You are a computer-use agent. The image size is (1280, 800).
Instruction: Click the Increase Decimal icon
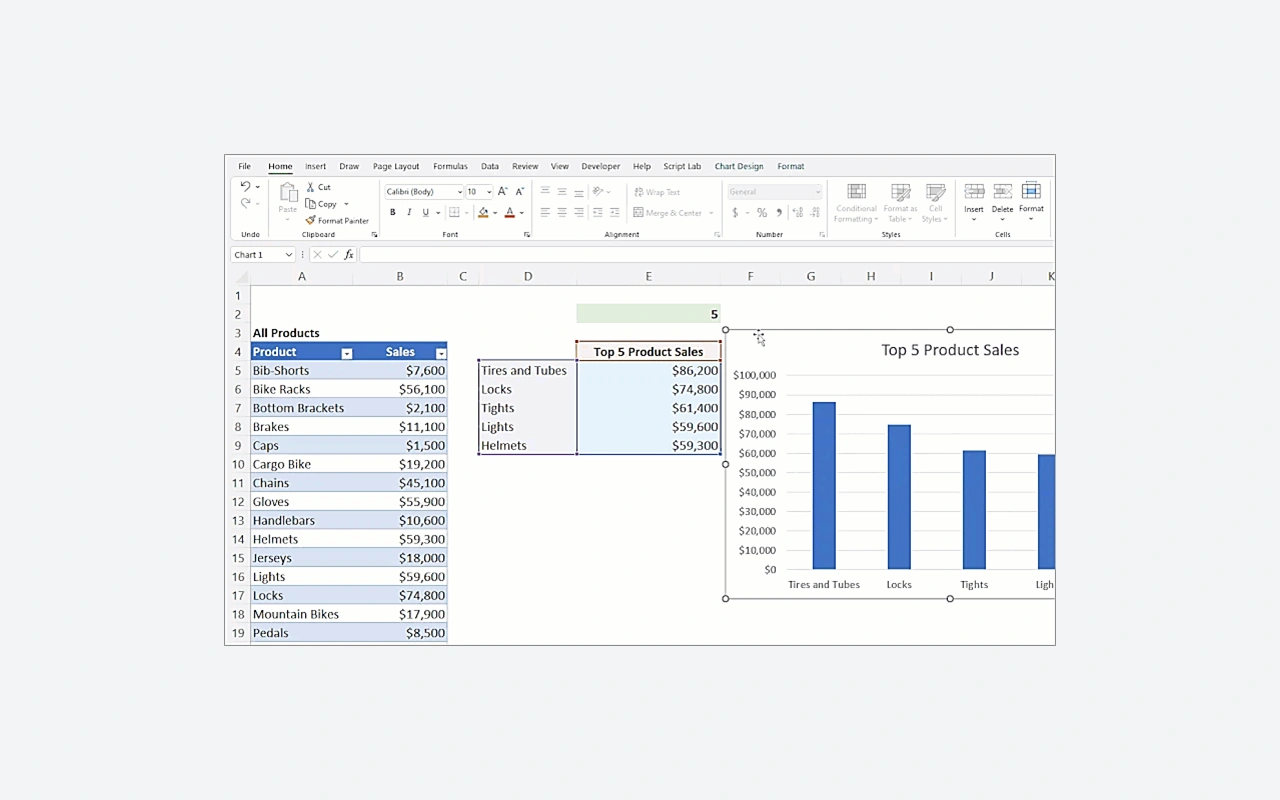point(797,212)
